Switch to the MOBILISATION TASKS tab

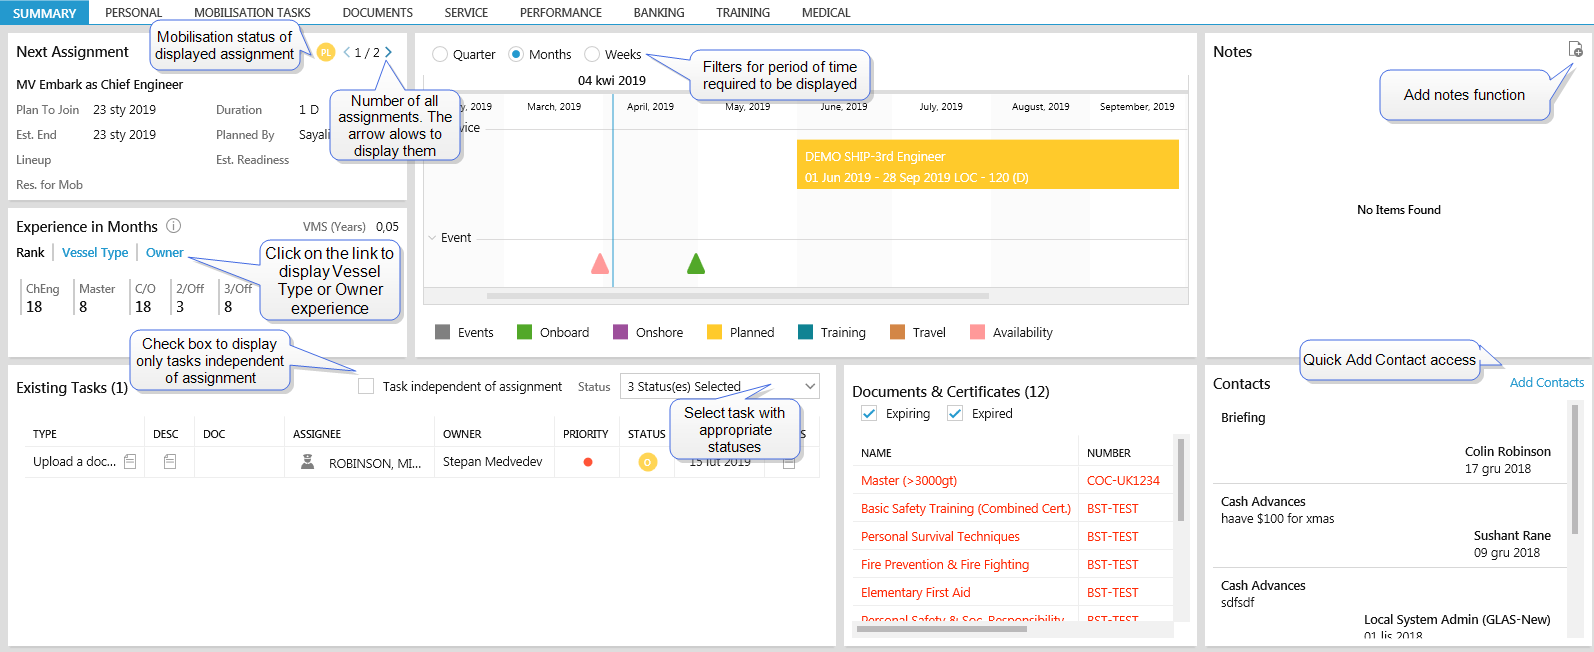coord(252,13)
